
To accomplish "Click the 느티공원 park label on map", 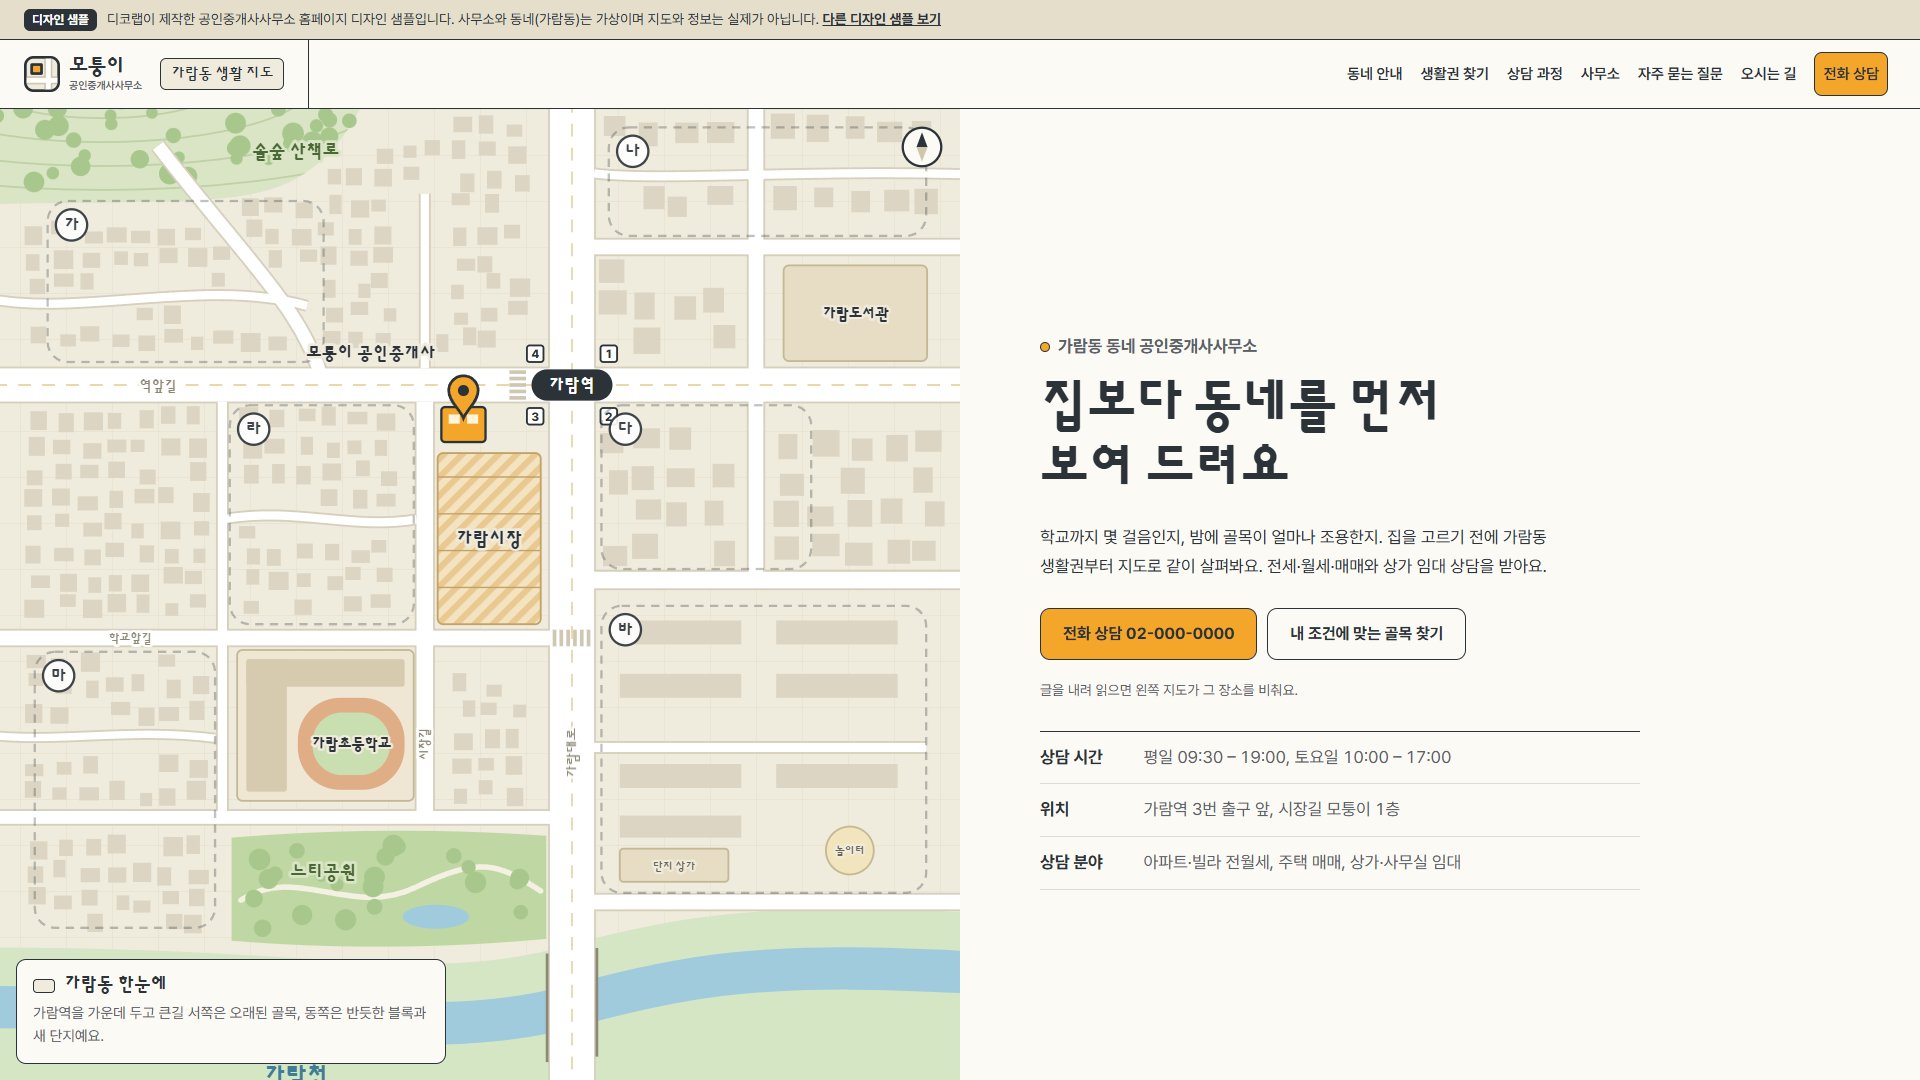I will 323,871.
